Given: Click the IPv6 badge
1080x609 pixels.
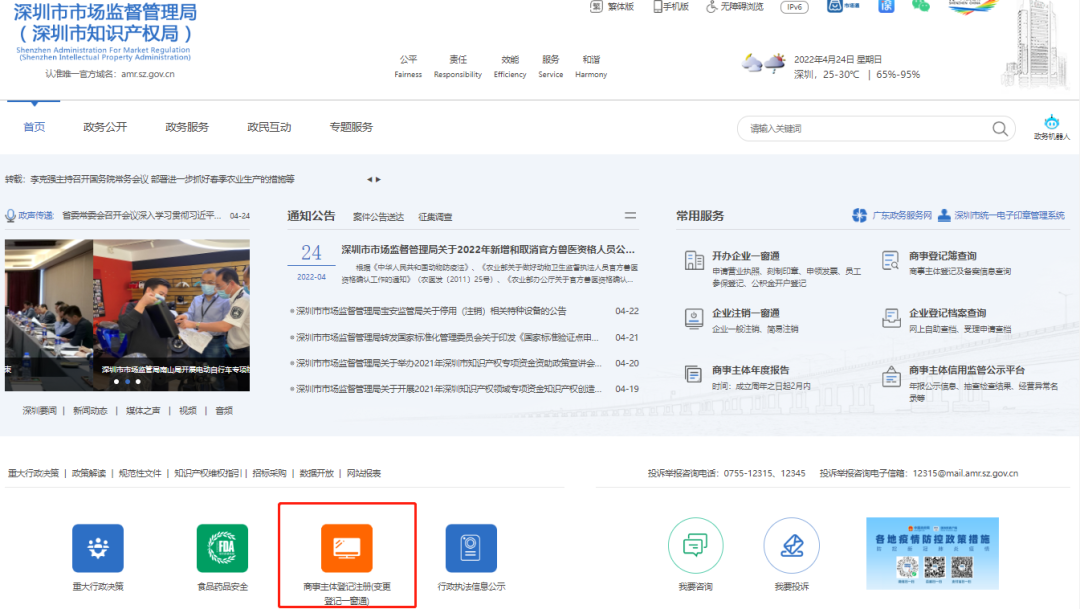Looking at the screenshot, I should pos(794,7).
